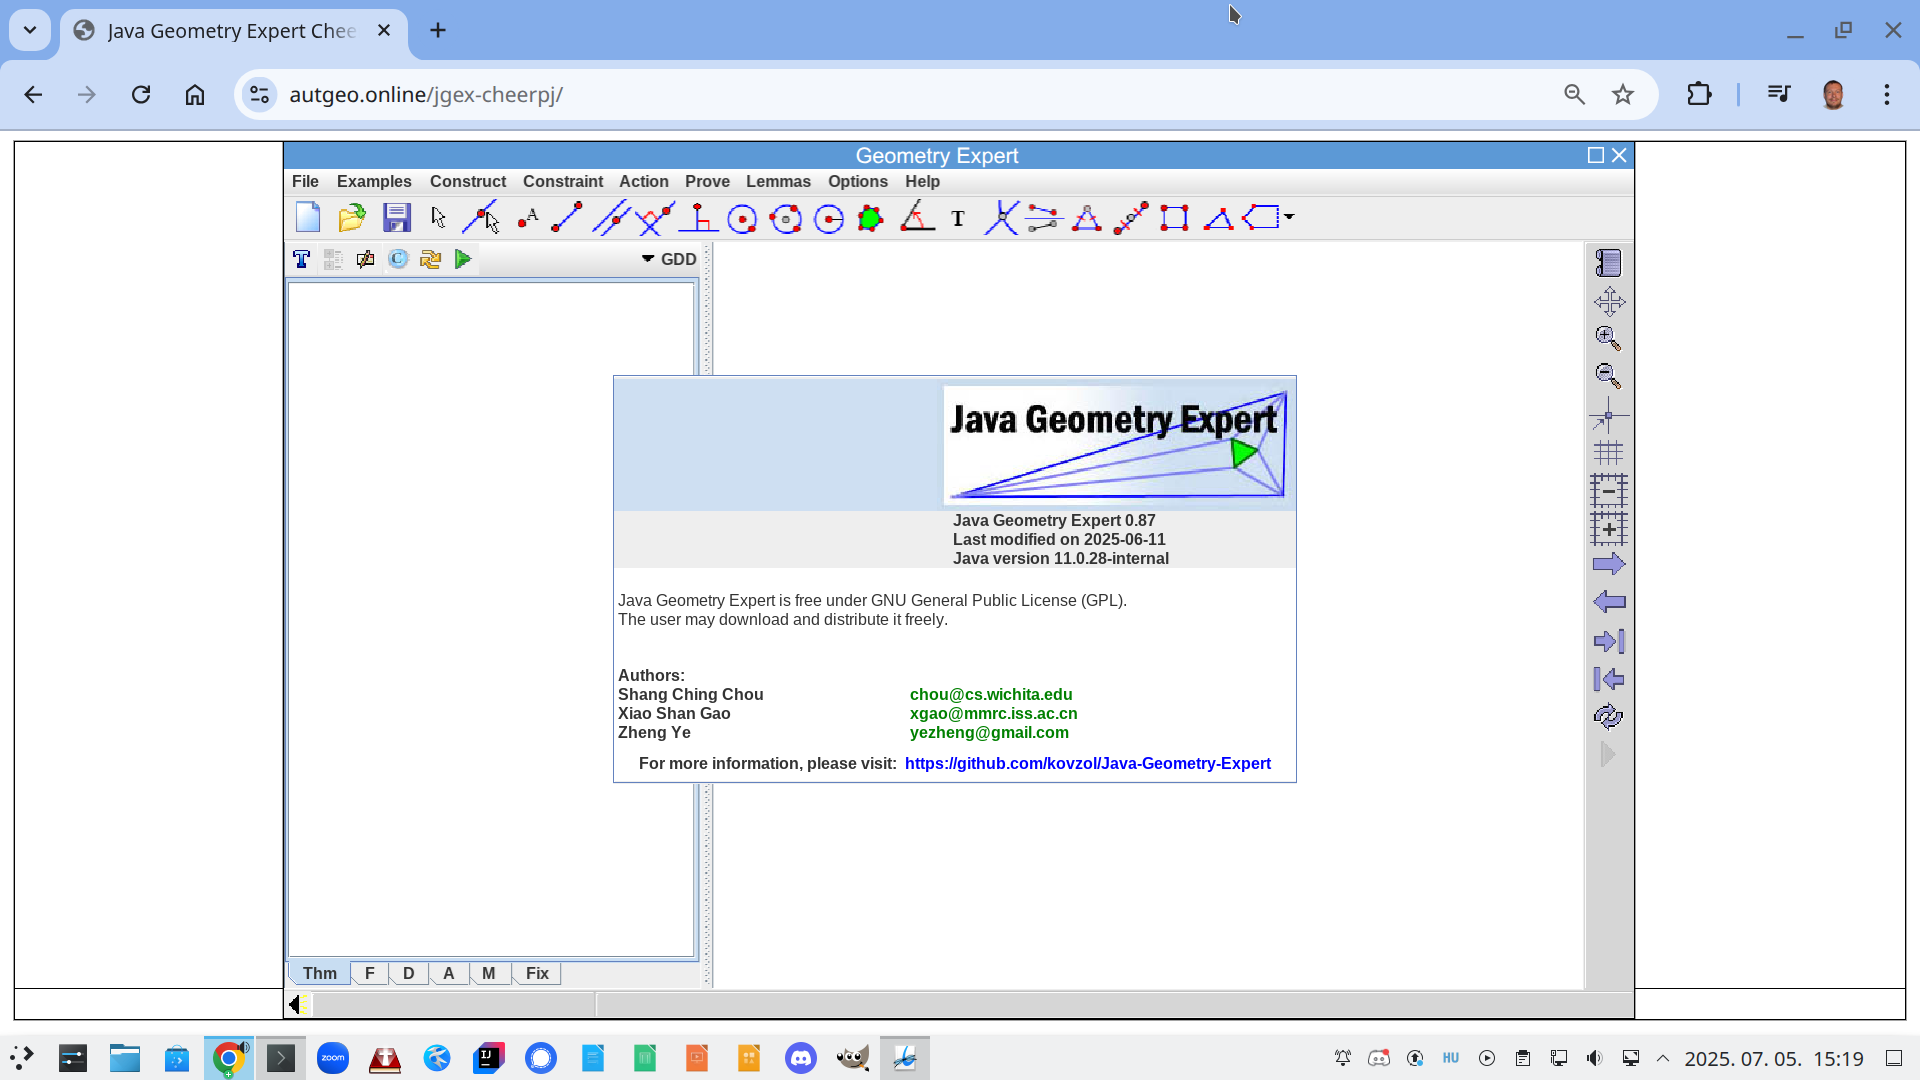Click the orange swap arrows icon
Viewport: 1920px width, 1080px height.
point(430,259)
